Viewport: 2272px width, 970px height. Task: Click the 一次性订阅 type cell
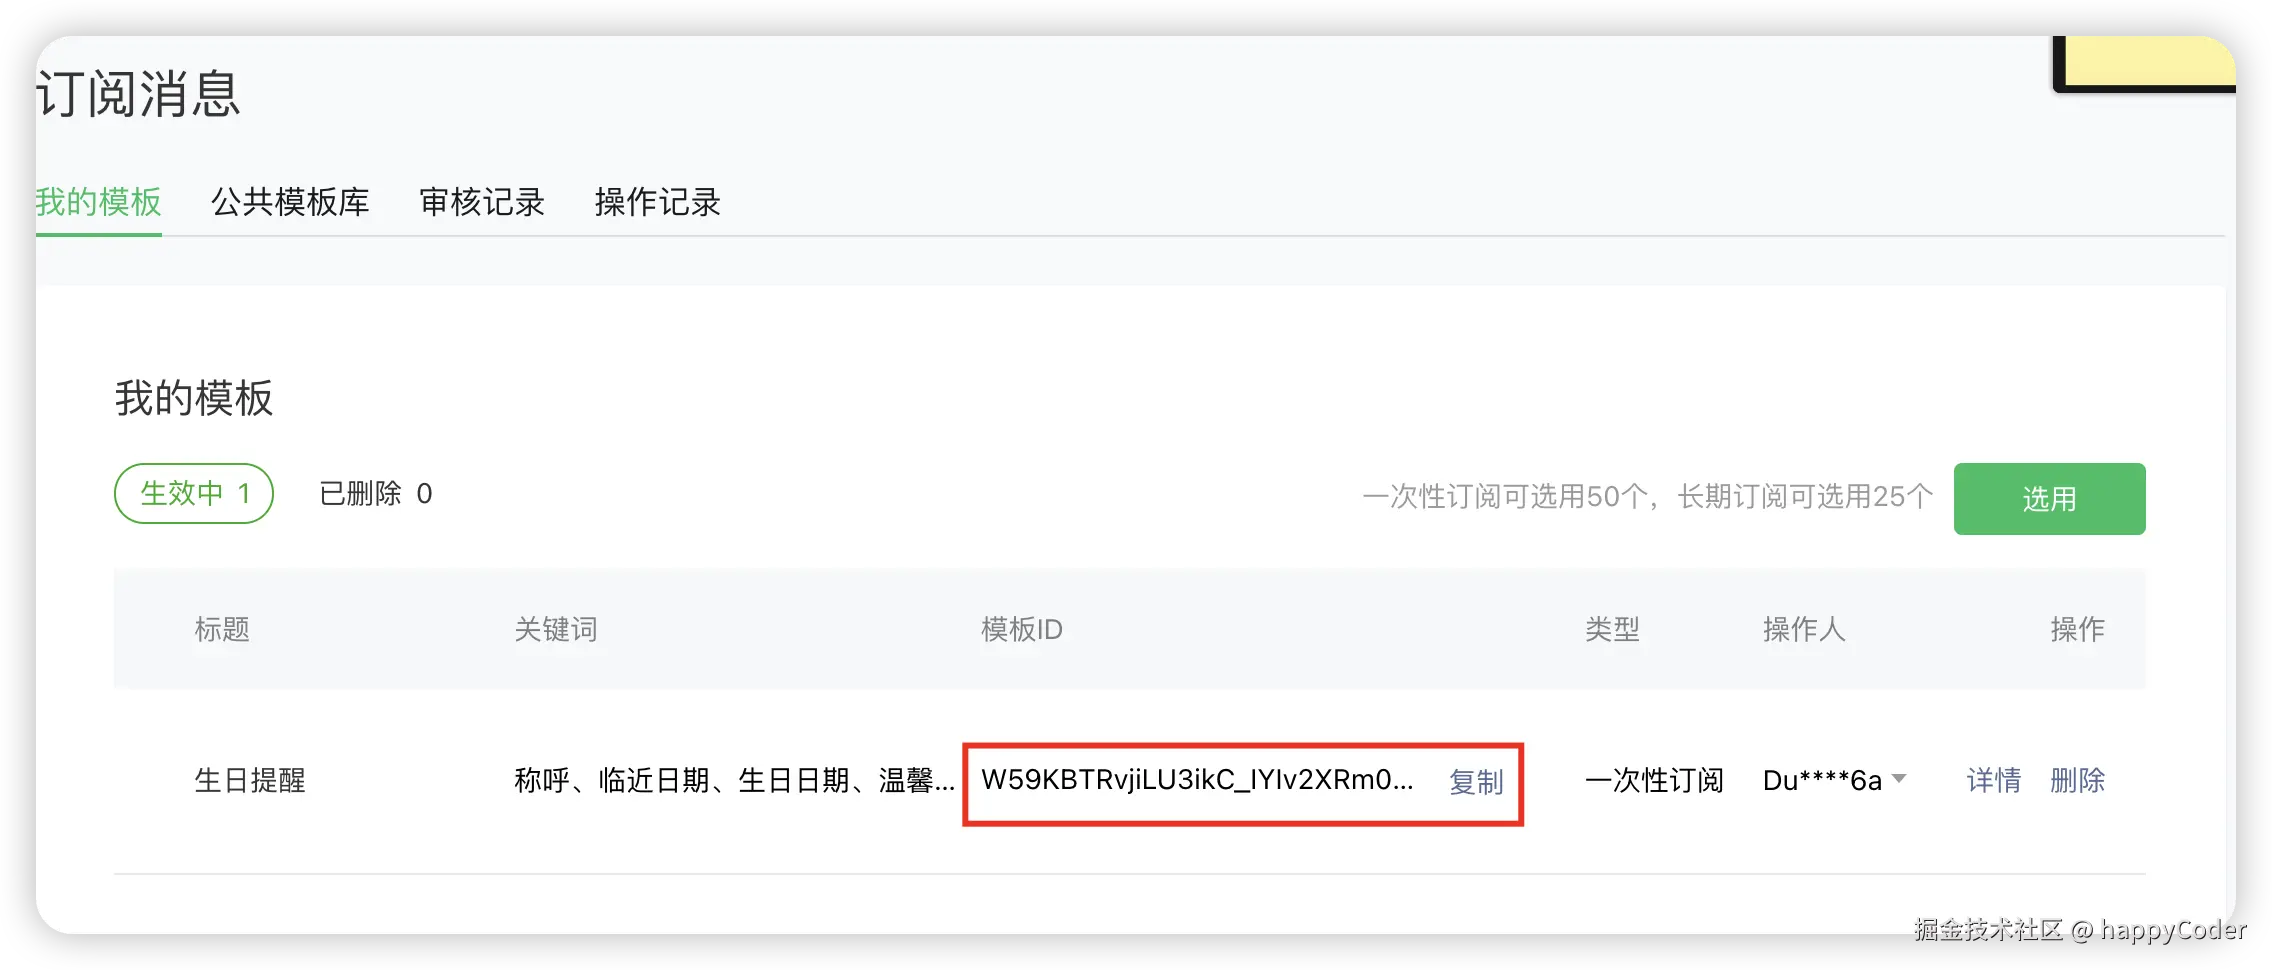click(x=1654, y=780)
